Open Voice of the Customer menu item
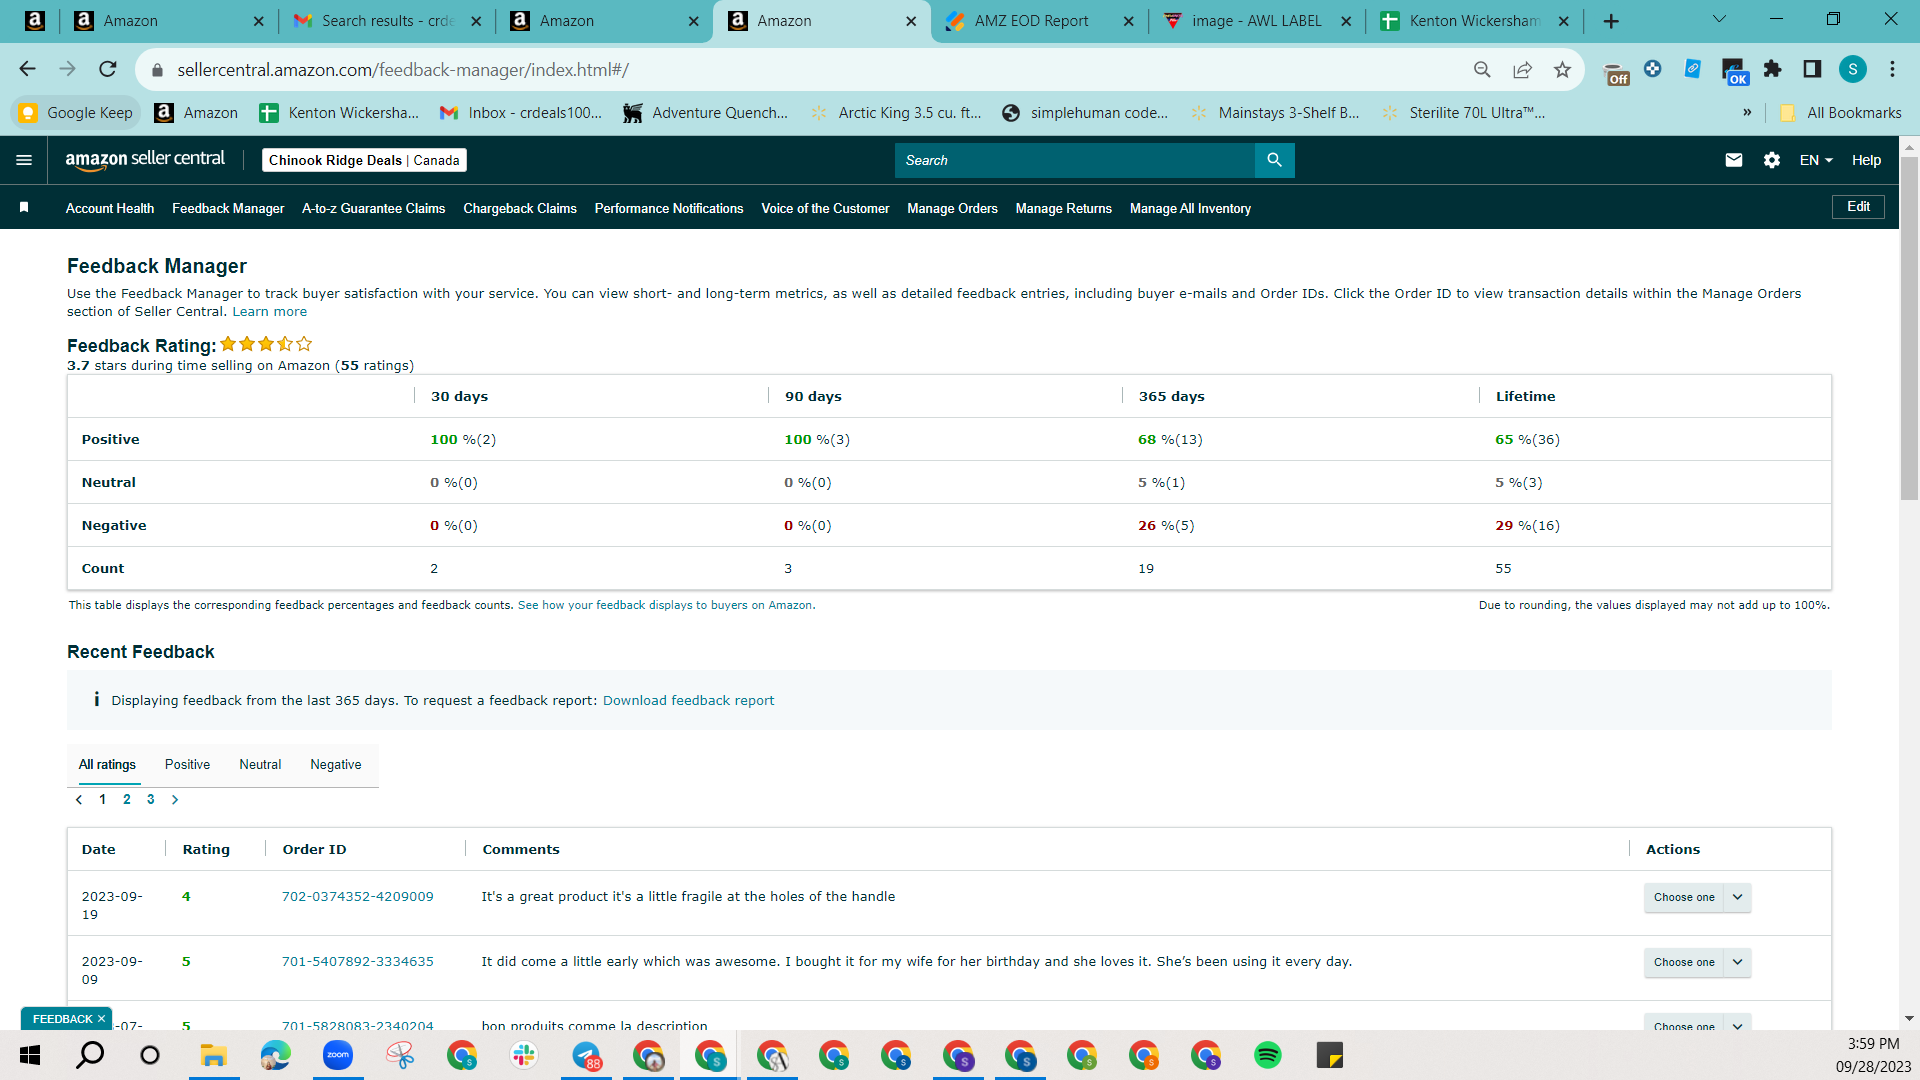This screenshot has width=1920, height=1080. click(x=825, y=208)
